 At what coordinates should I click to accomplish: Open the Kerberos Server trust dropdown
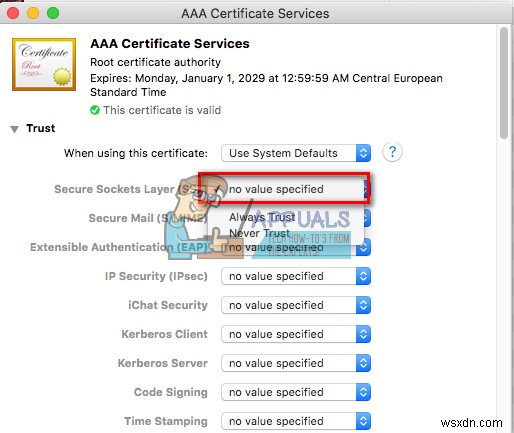tap(296, 363)
